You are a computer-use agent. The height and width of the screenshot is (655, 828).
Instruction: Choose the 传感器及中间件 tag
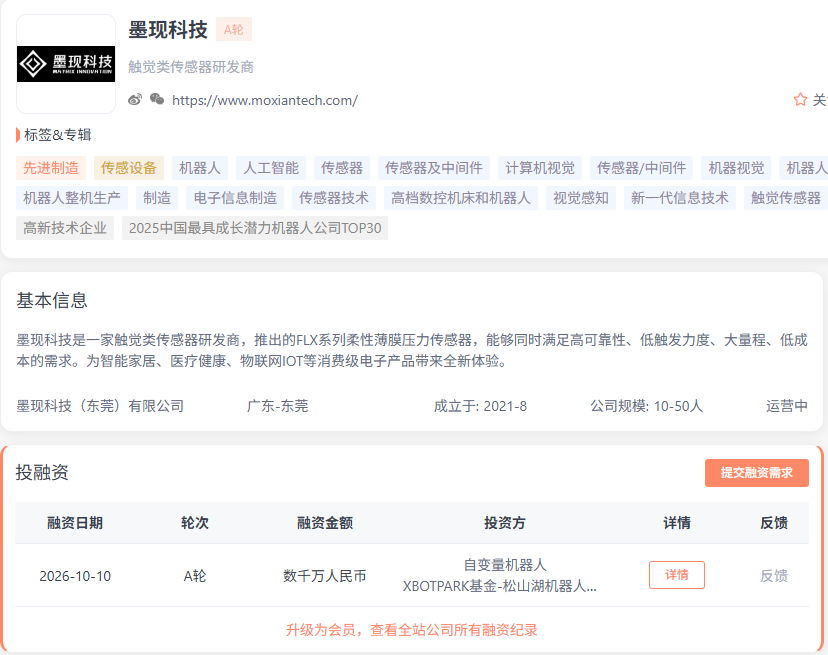tap(434, 168)
